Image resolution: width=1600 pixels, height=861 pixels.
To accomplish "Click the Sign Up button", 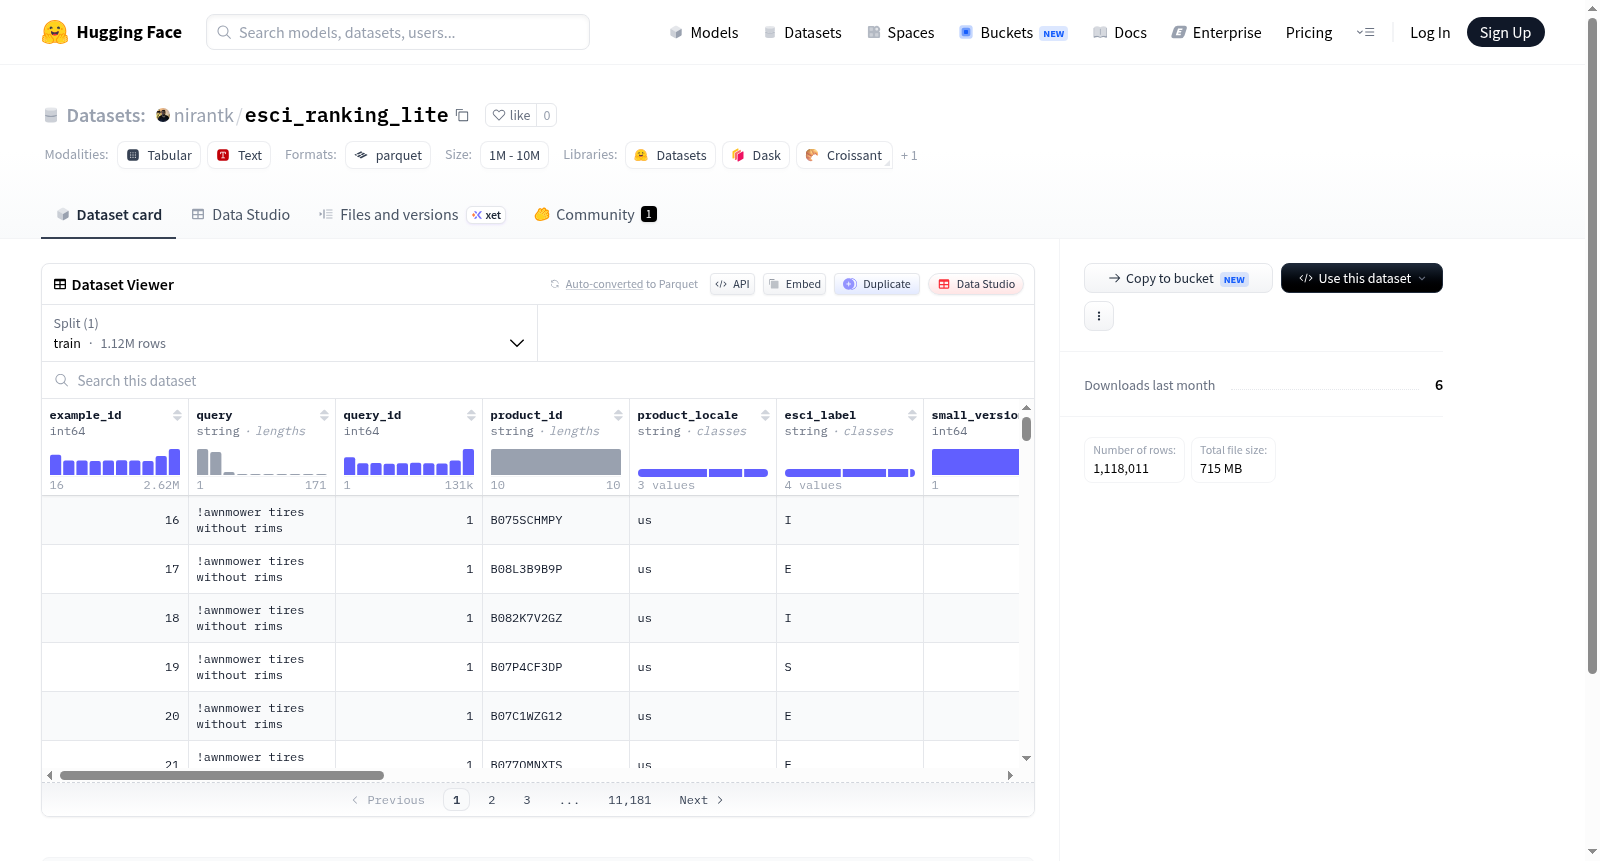I will coord(1506,32).
